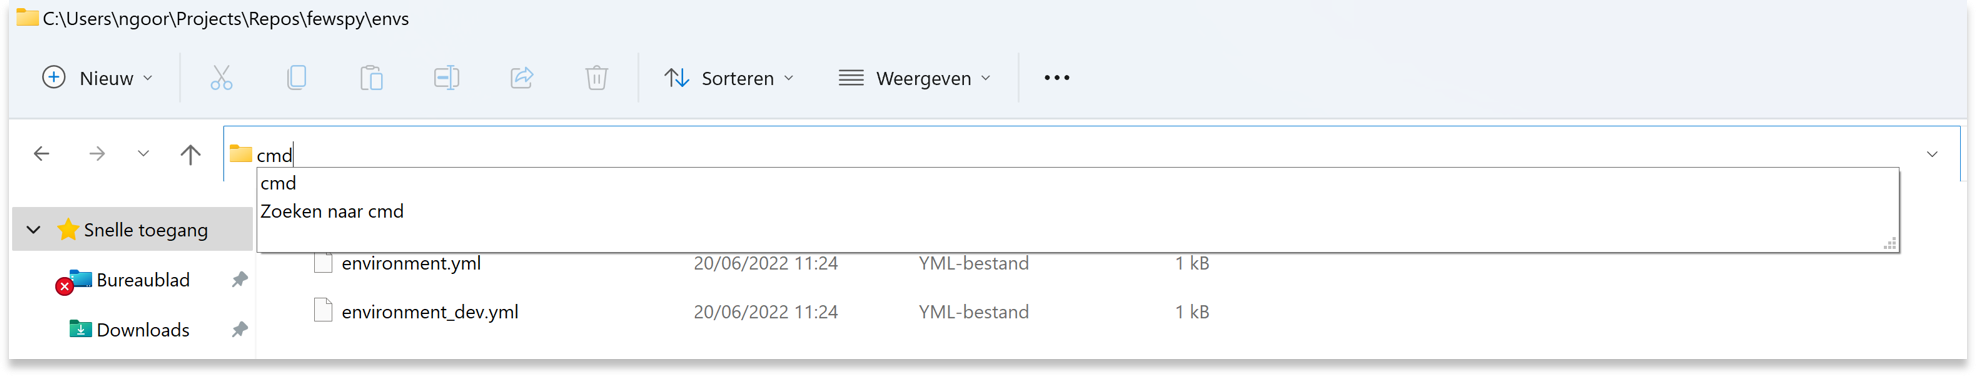Open recent locations chevron dropdown
Image resolution: width=1976 pixels, height=376 pixels.
pyautogui.click(x=143, y=154)
